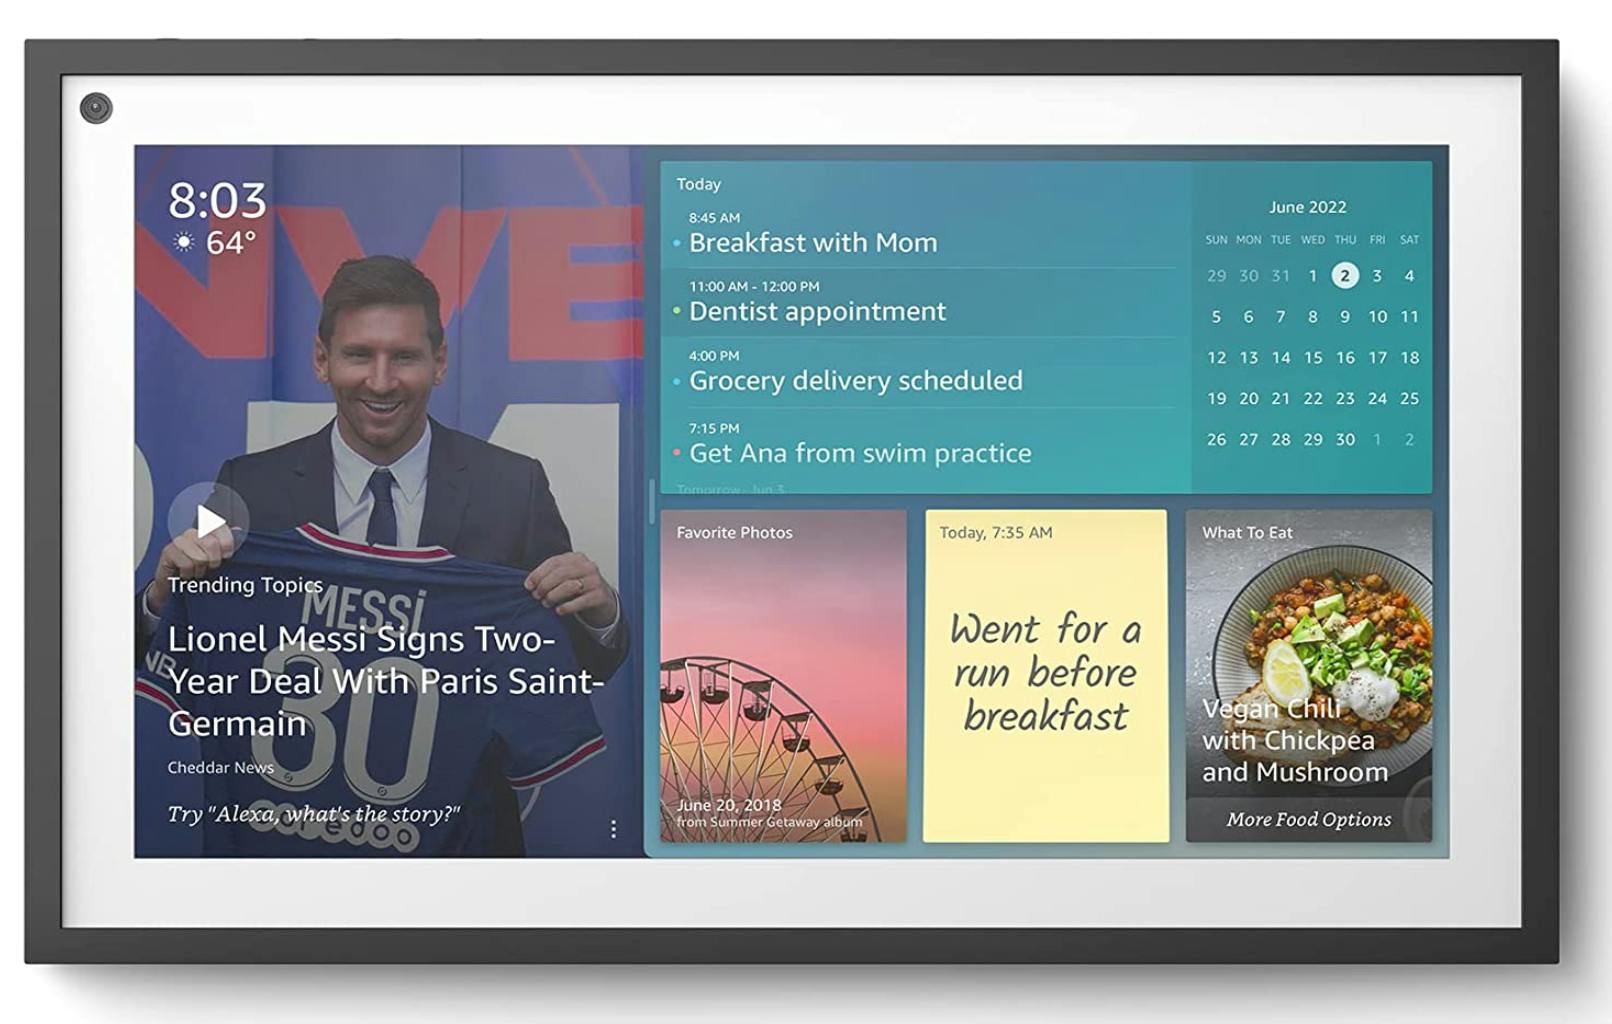Select the Today agenda header

coord(698,184)
